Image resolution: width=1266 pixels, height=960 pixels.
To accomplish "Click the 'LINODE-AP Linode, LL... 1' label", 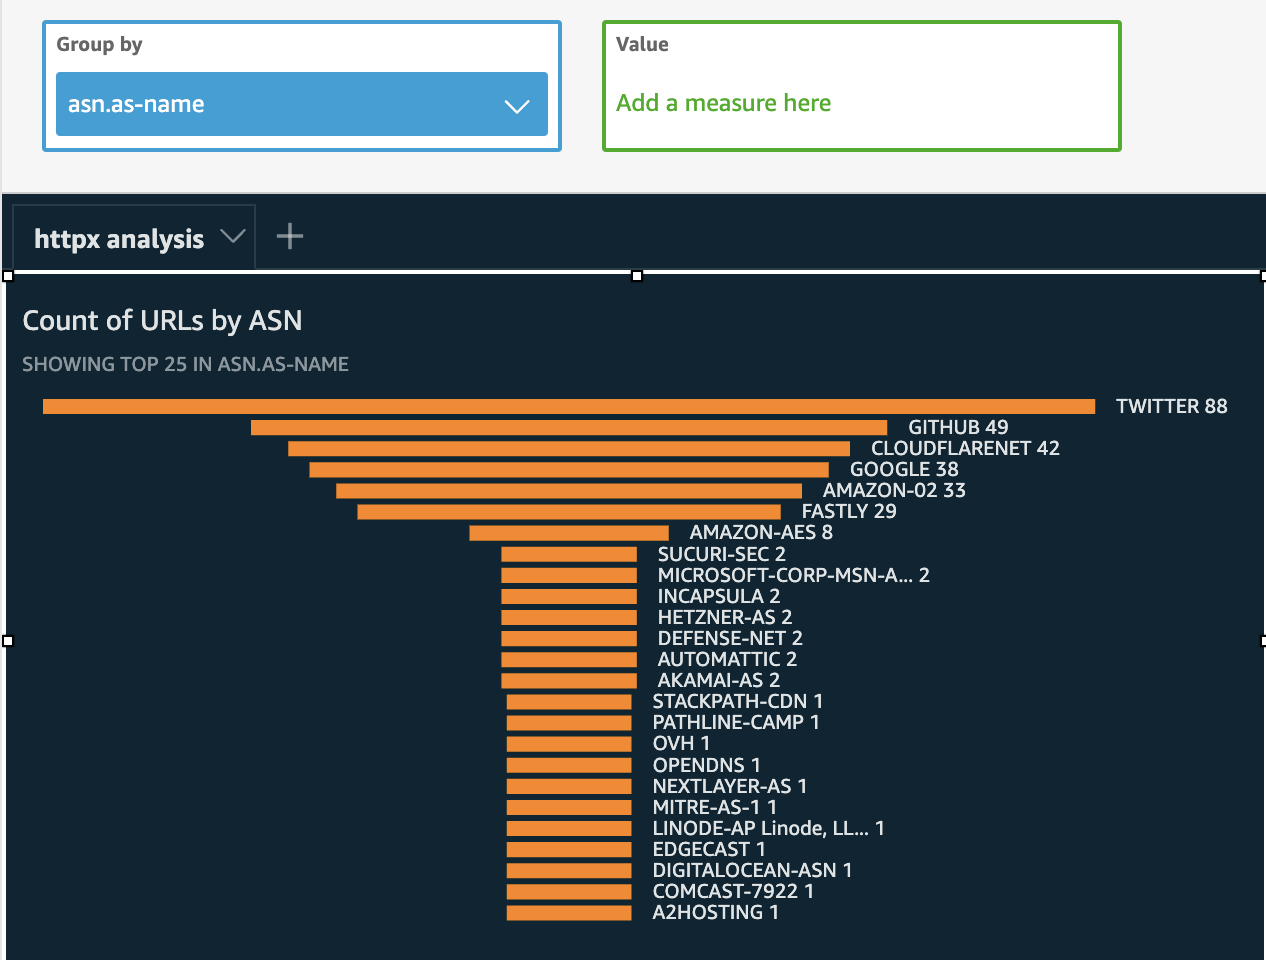I will (x=769, y=828).
